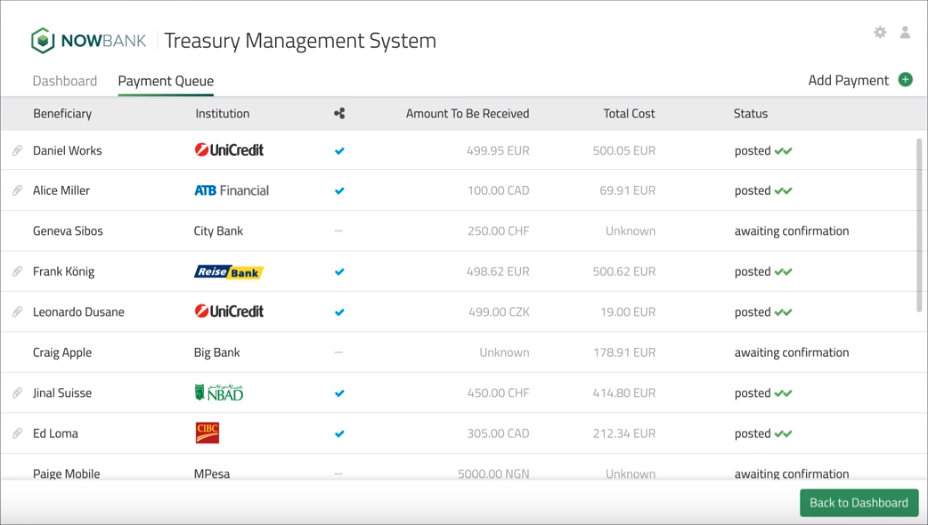Click the MPesa institution cell
Viewport: 928px width, 525px height.
point(211,474)
